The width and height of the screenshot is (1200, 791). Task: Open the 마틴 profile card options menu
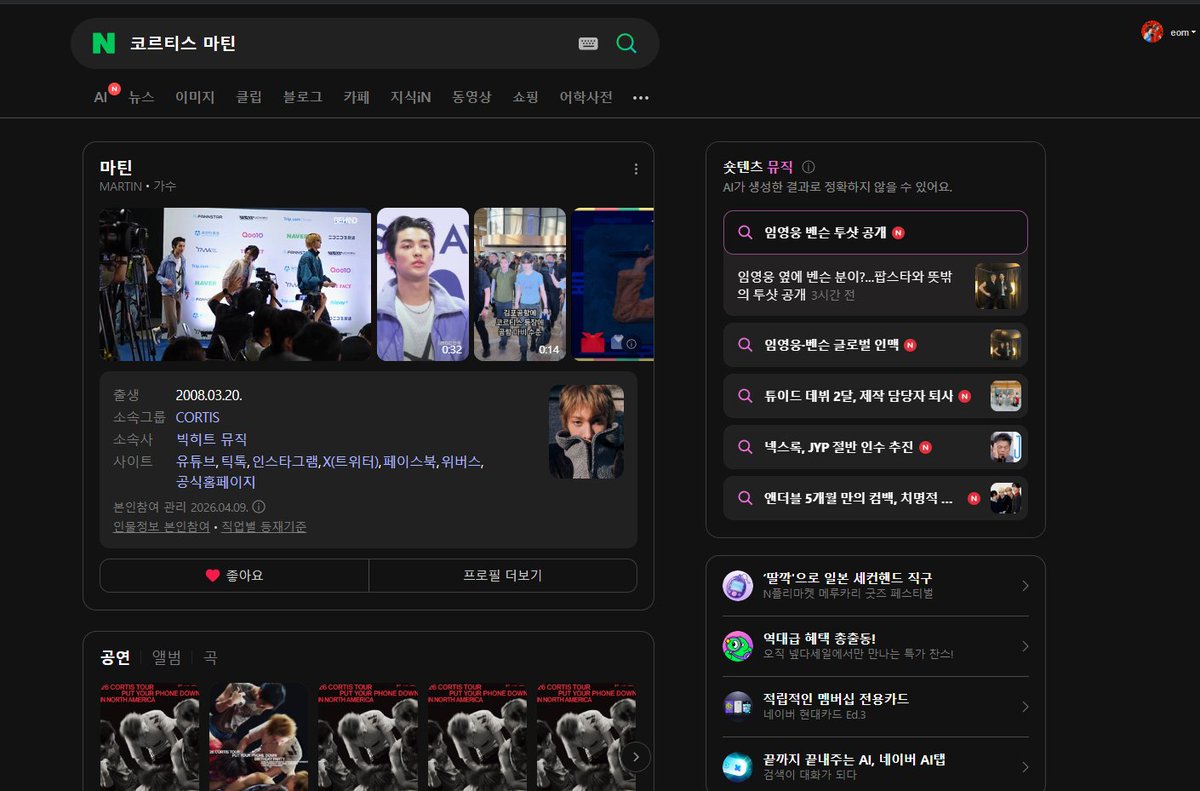coord(636,169)
